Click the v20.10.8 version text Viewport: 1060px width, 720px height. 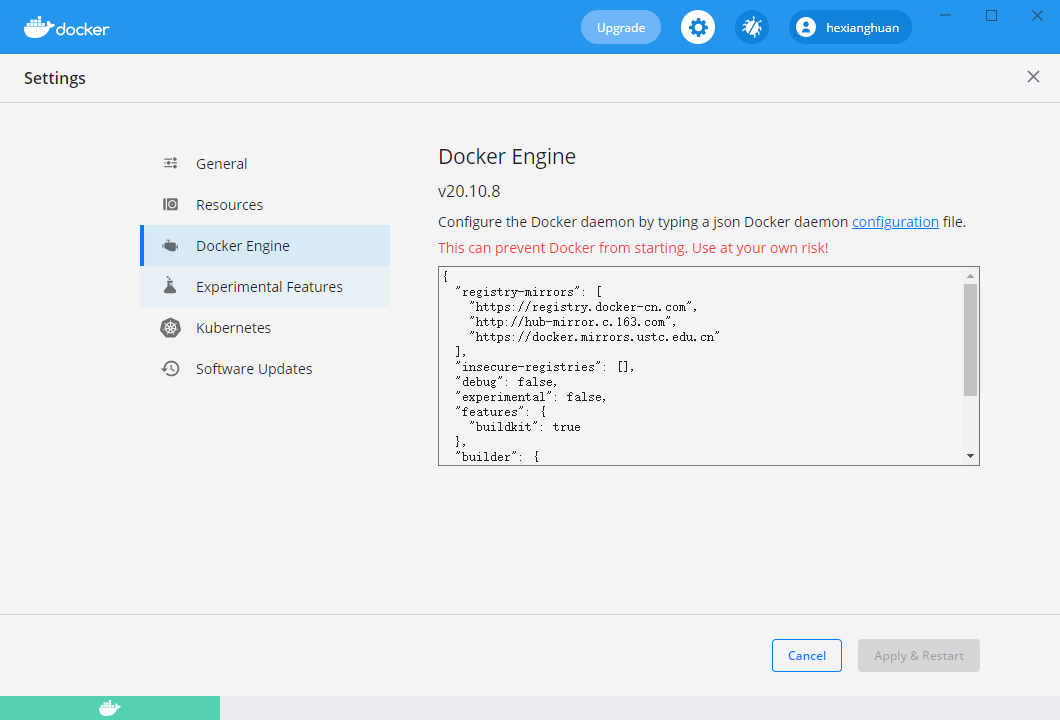coord(469,191)
